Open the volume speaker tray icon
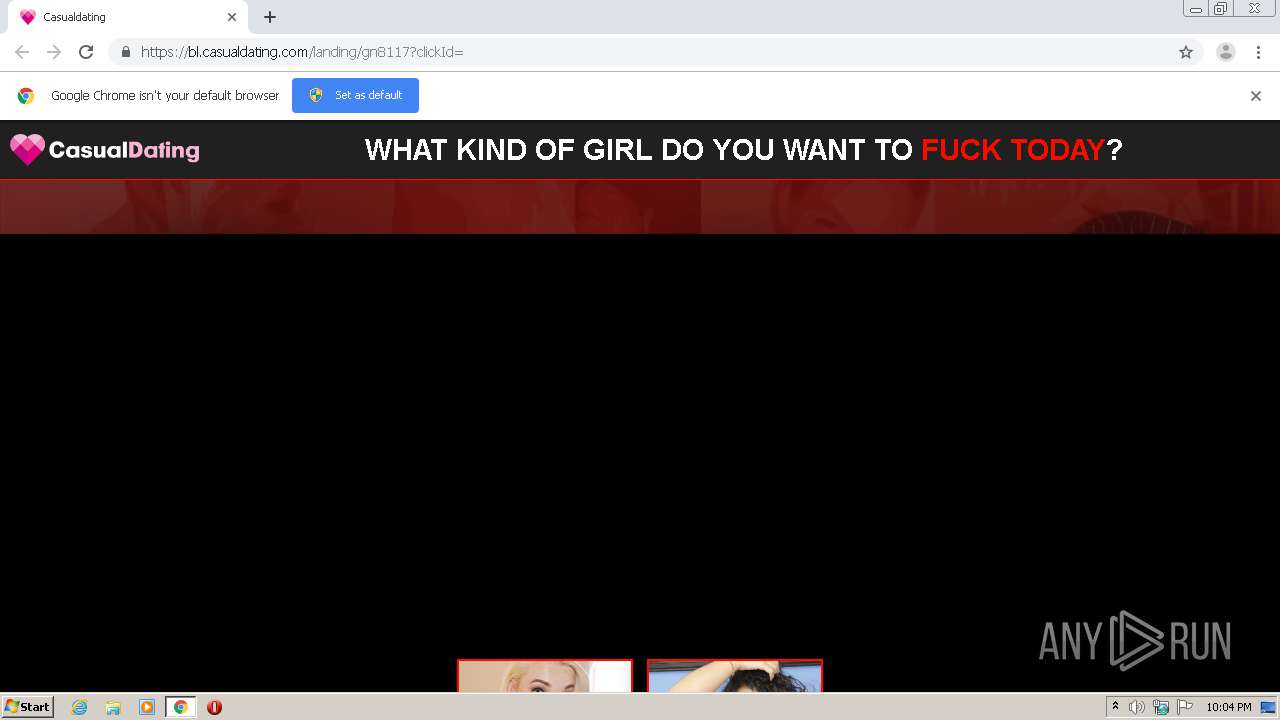The width and height of the screenshot is (1280, 720). (x=1137, y=707)
